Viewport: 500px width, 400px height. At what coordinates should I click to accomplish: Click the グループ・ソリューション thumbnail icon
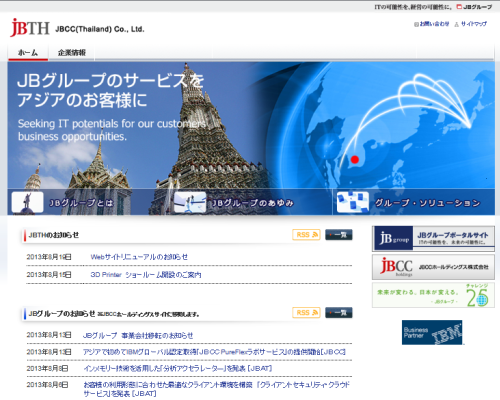pos(353,202)
